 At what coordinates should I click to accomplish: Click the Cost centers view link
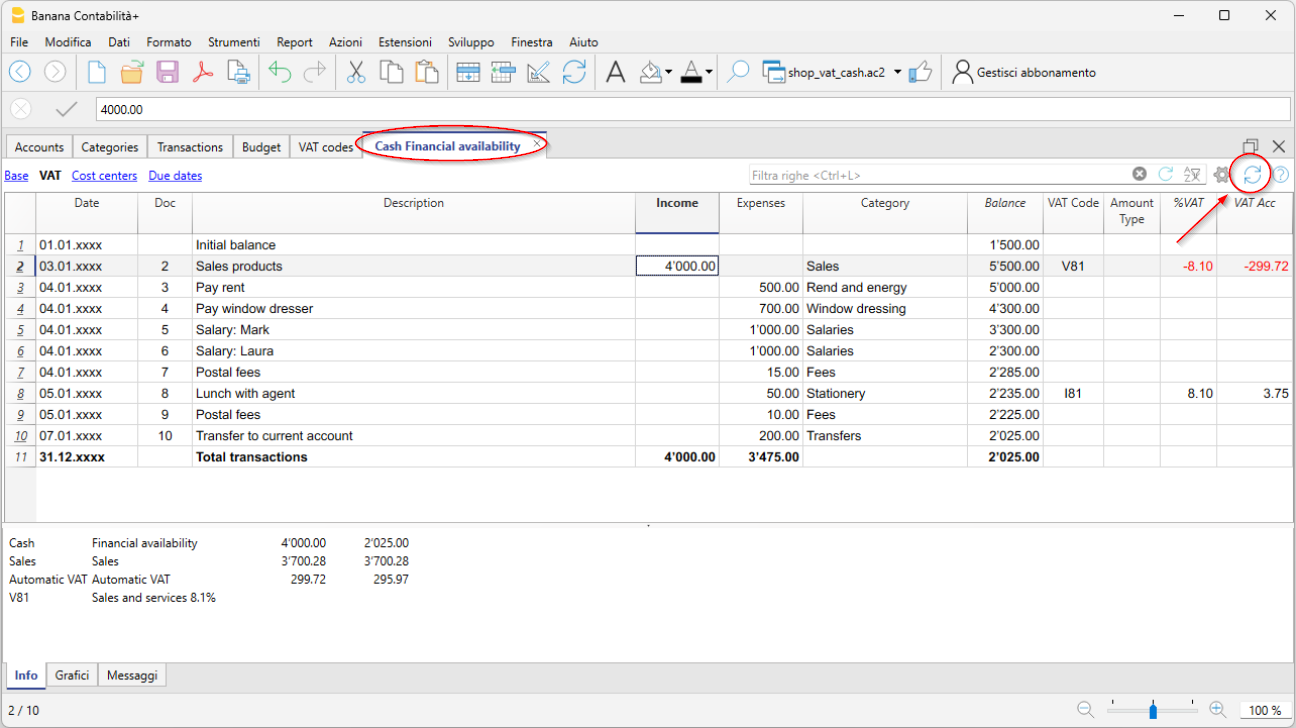pyautogui.click(x=104, y=176)
